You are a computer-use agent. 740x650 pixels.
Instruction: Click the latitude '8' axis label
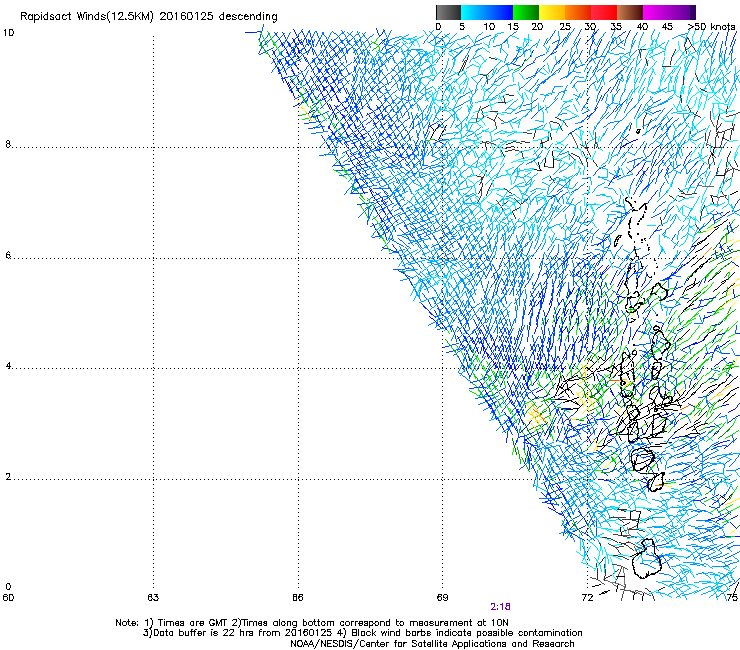pos(8,144)
